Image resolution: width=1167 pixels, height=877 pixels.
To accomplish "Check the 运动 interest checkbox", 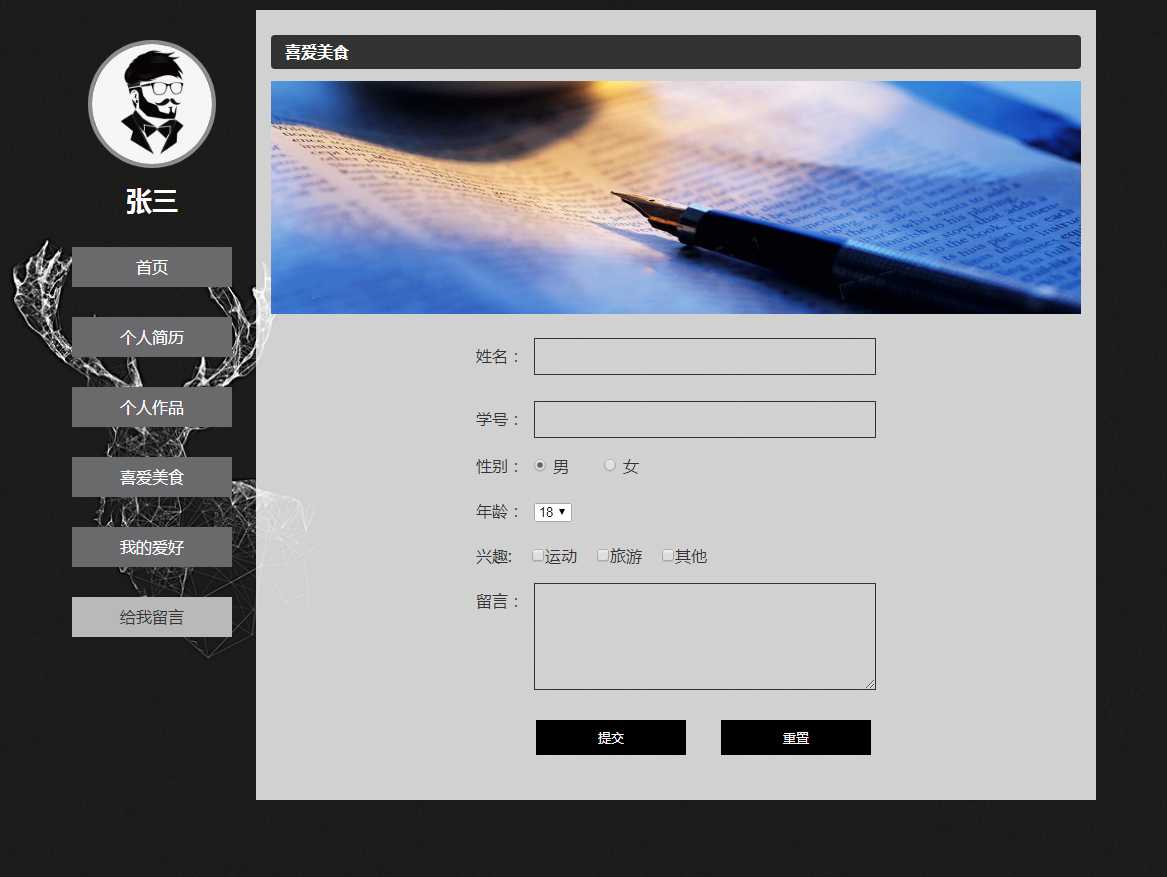I will (538, 555).
